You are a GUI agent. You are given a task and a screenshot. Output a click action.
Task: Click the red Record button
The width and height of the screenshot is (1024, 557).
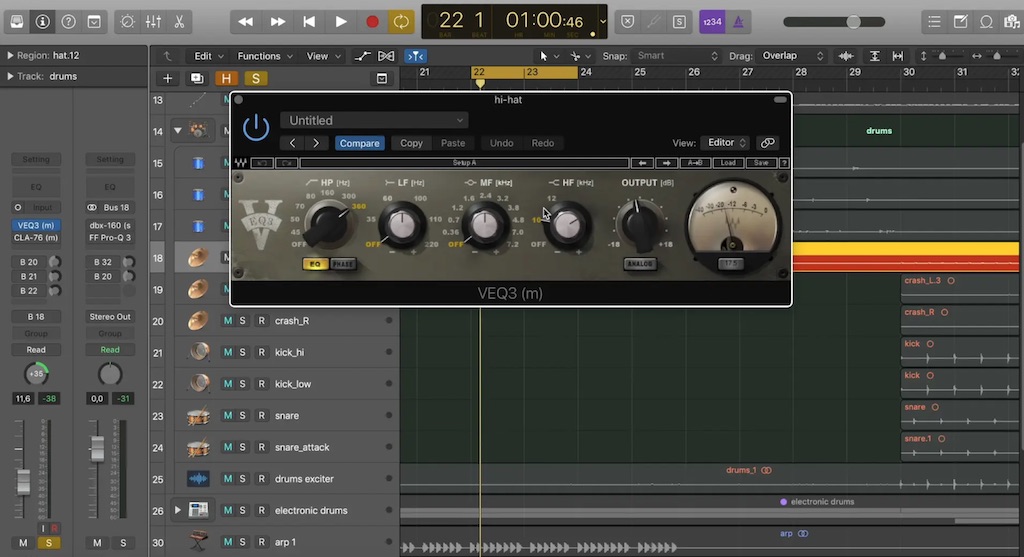372,22
